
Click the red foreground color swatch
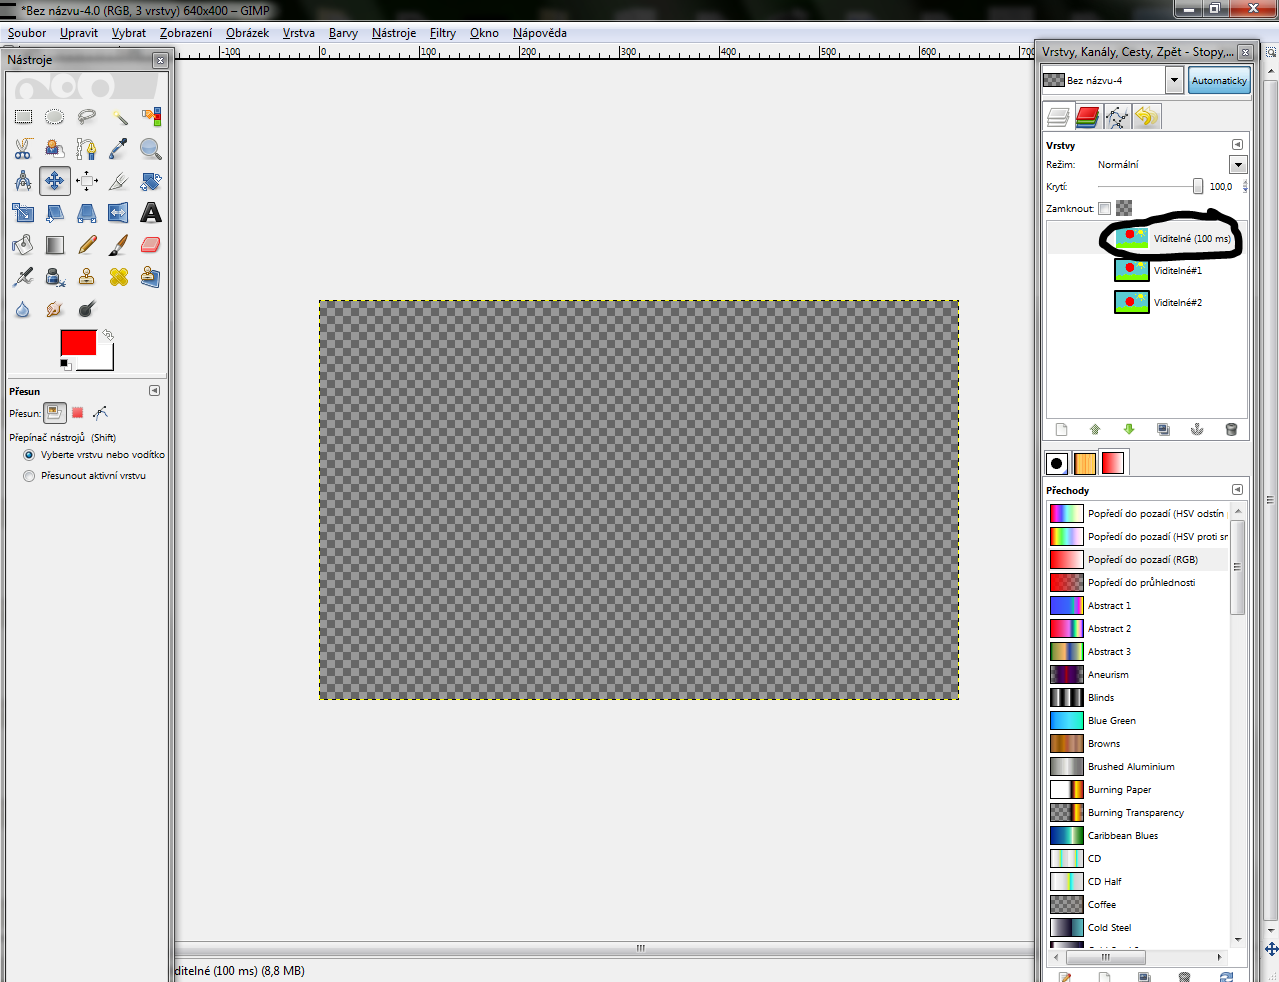[x=78, y=343]
